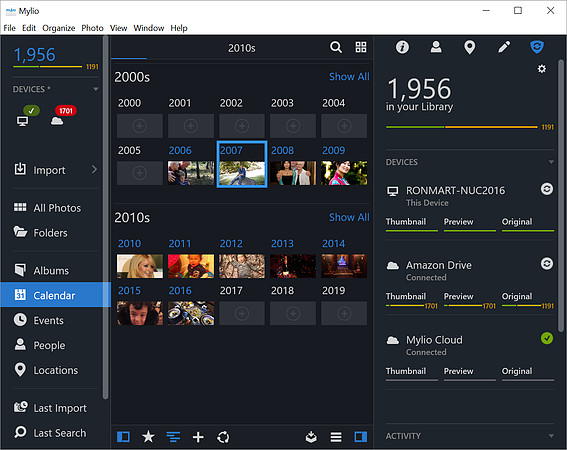Add photos to the empty 2003 placeholder
This screenshot has height=450, width=567.
(293, 126)
